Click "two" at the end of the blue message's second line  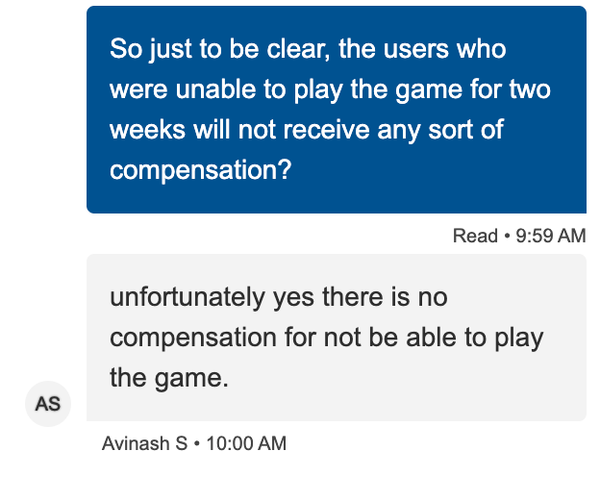tap(529, 89)
